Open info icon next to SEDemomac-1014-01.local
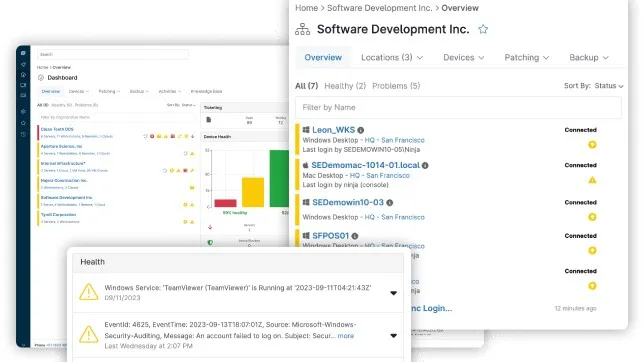The height and width of the screenshot is (362, 644). pyautogui.click(x=425, y=166)
